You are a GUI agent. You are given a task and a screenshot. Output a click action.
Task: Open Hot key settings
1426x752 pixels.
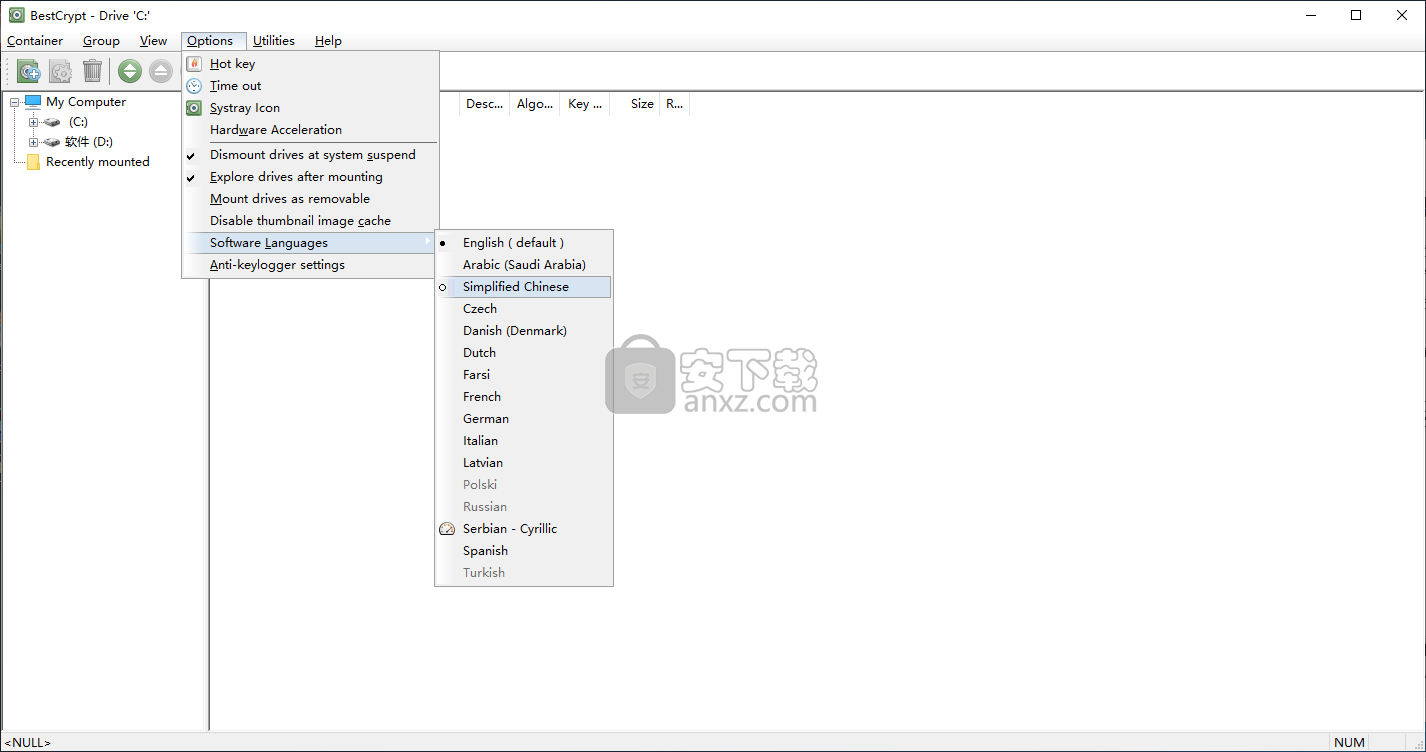[x=310, y=64]
